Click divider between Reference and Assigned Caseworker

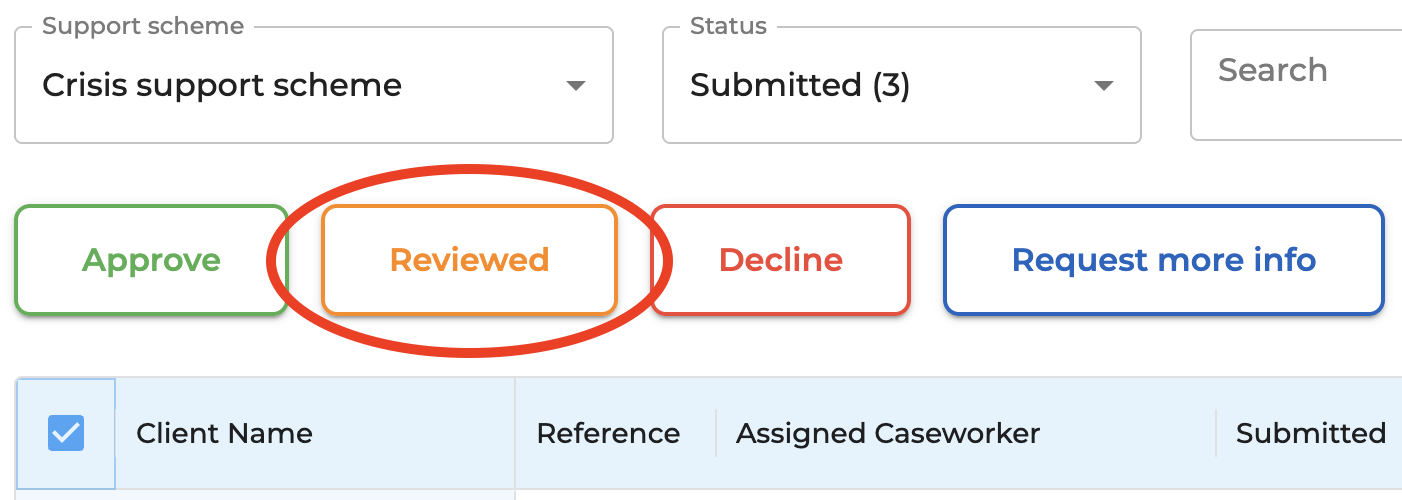pos(716,433)
